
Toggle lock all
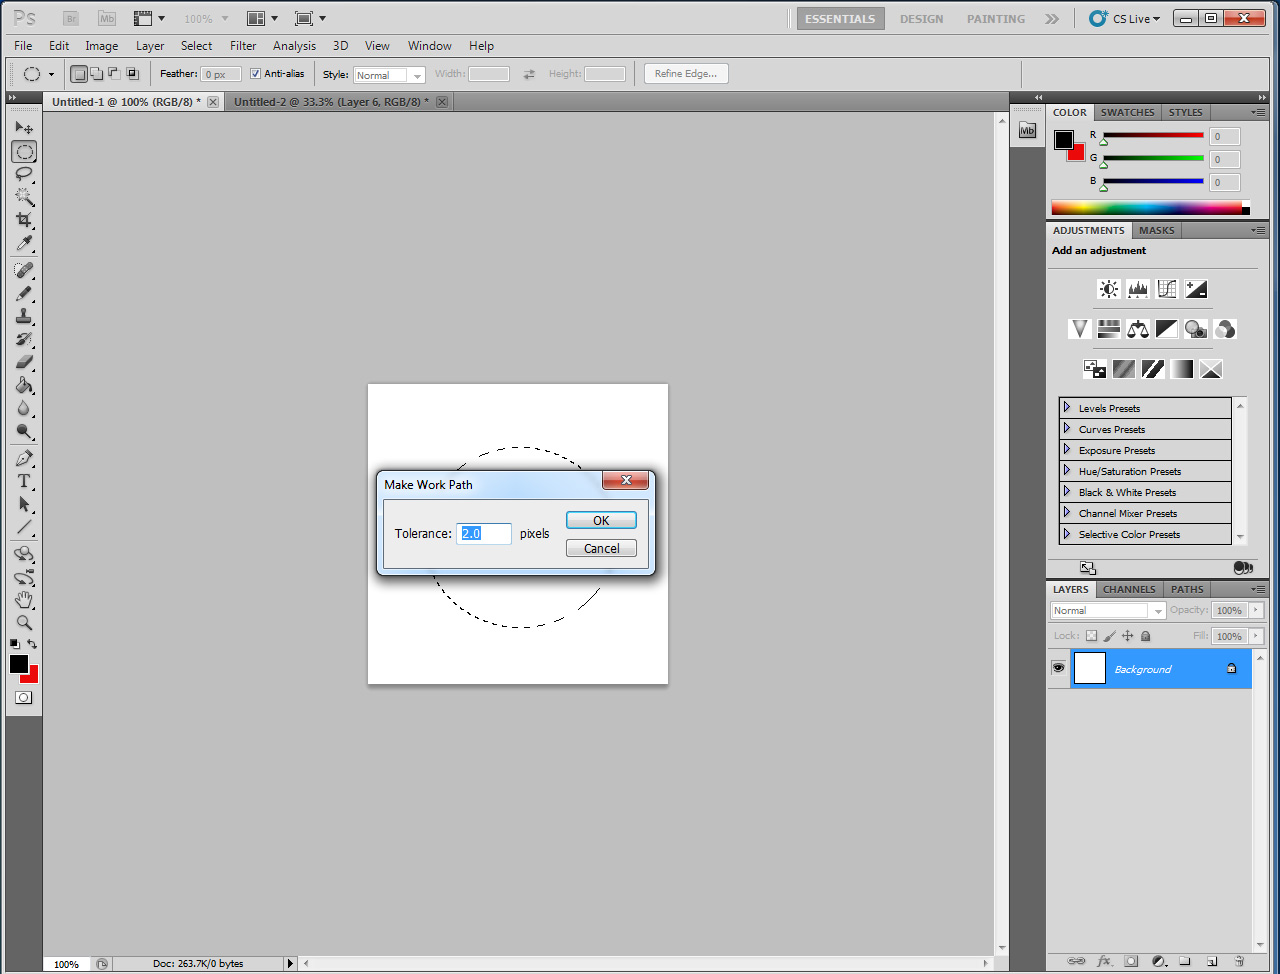coord(1146,636)
